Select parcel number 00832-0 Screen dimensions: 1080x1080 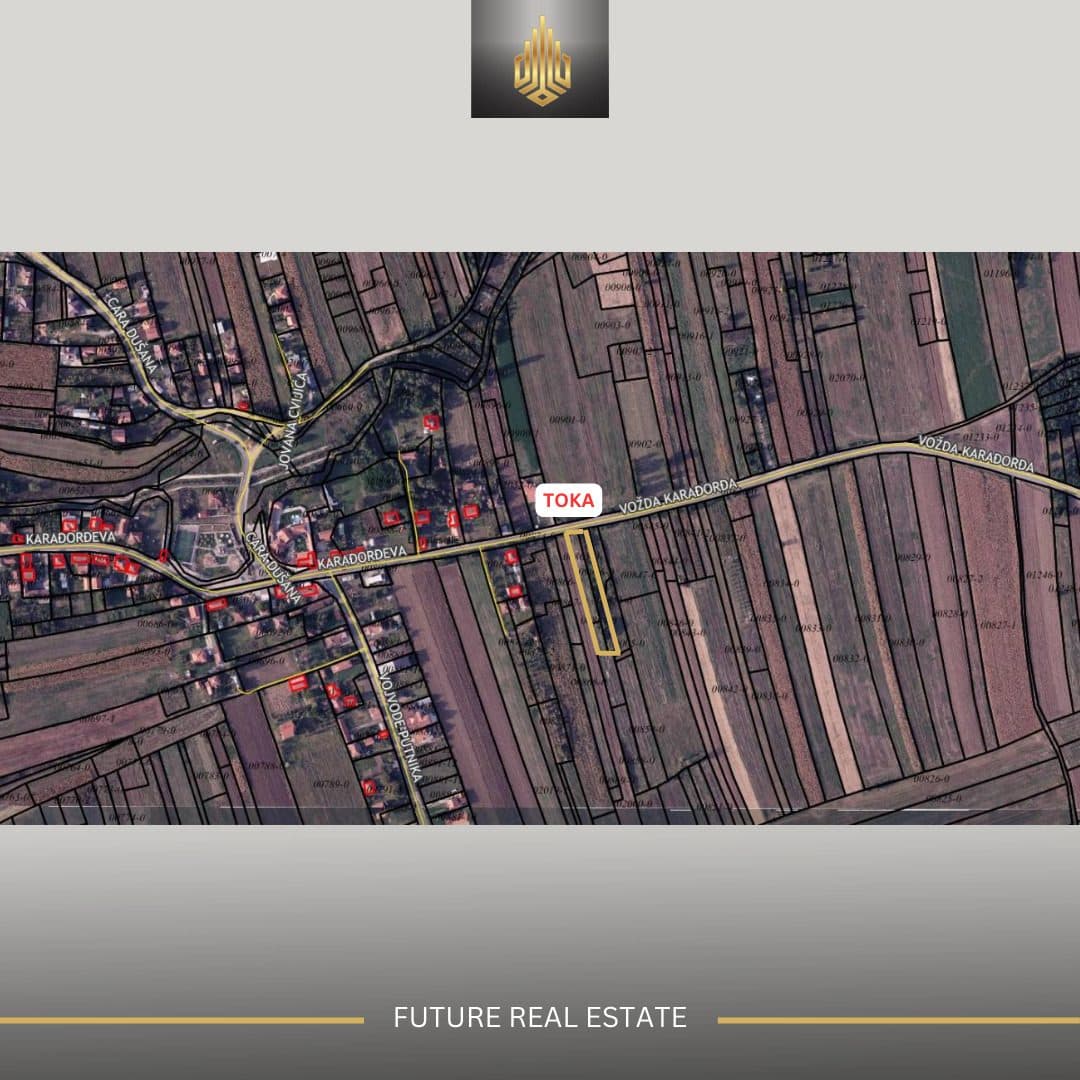[x=851, y=658]
